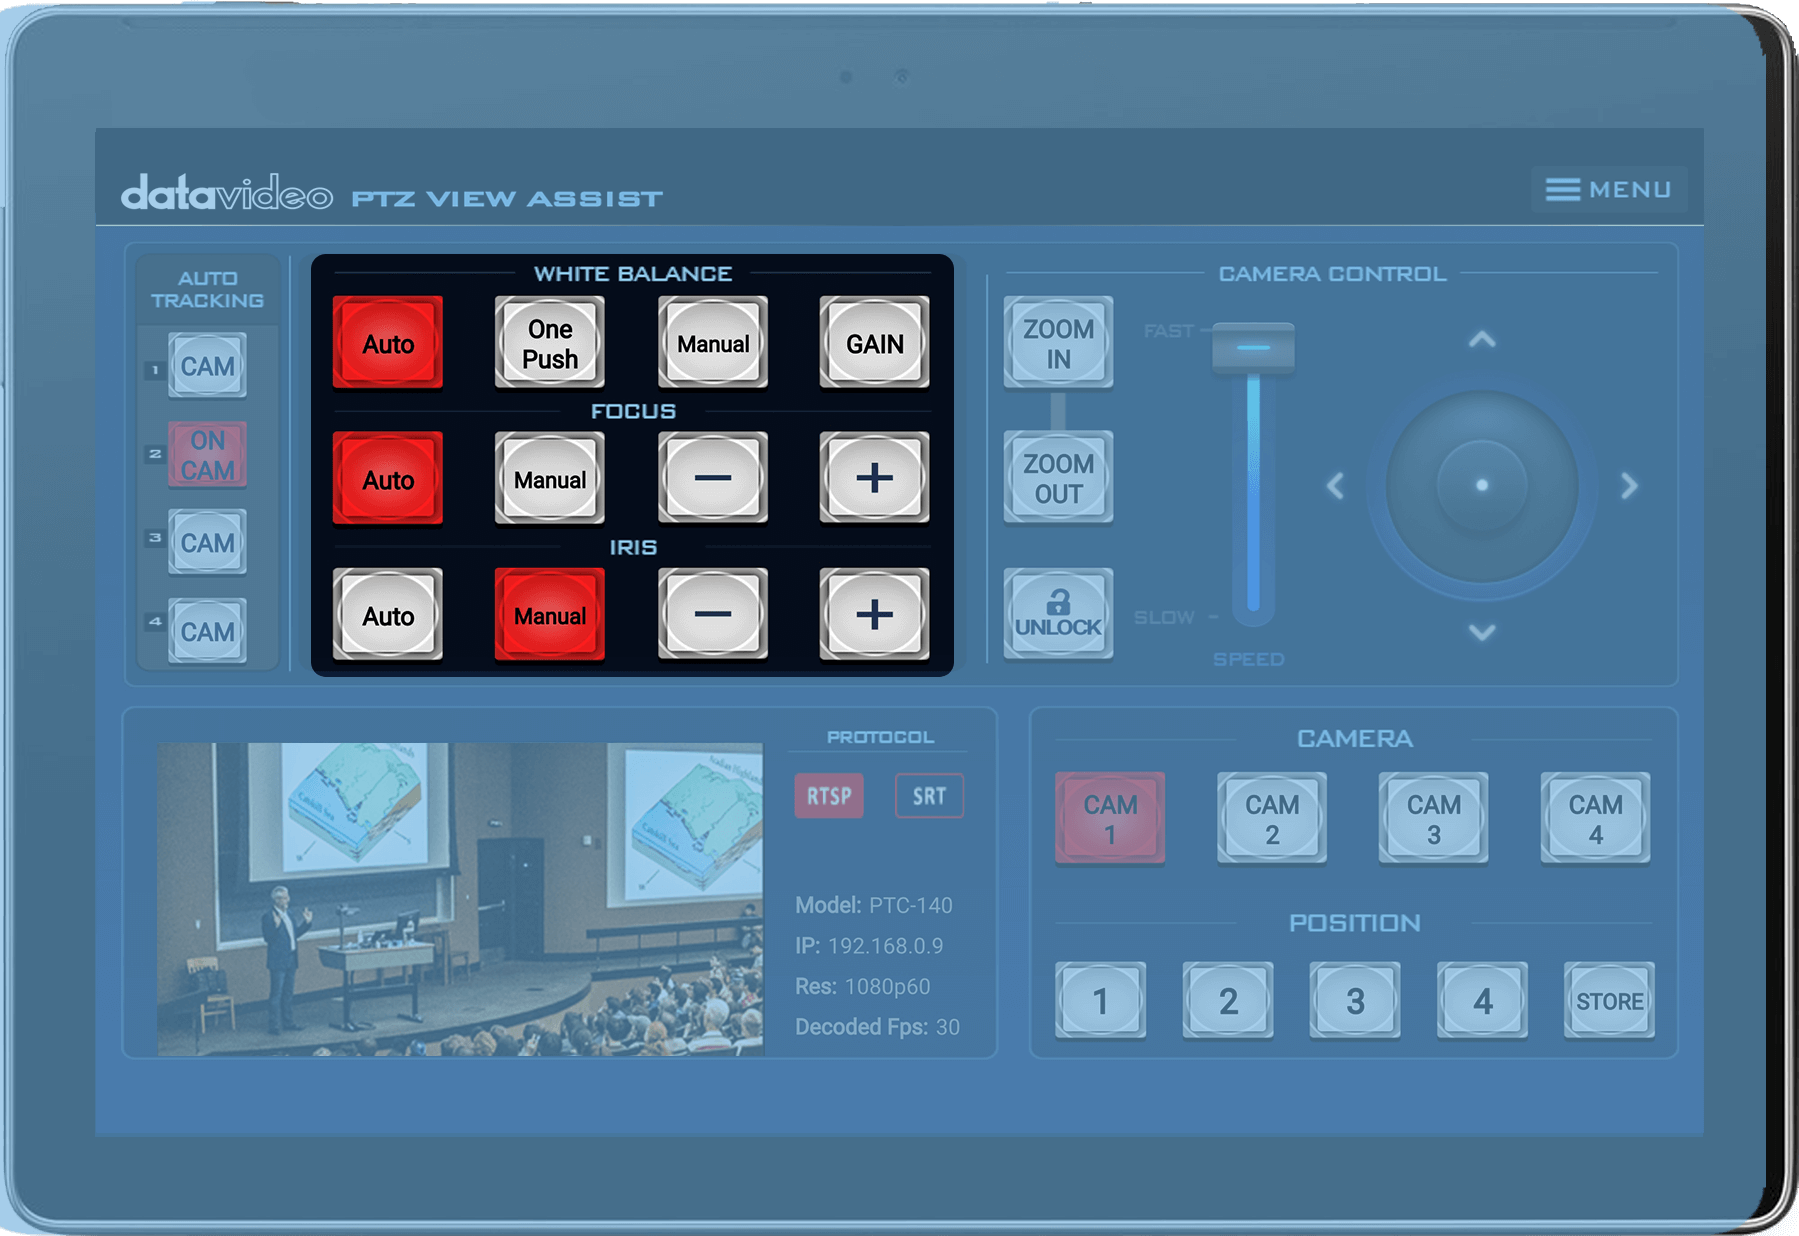Recall preset position 1
The width and height of the screenshot is (1799, 1236).
point(1101,1000)
